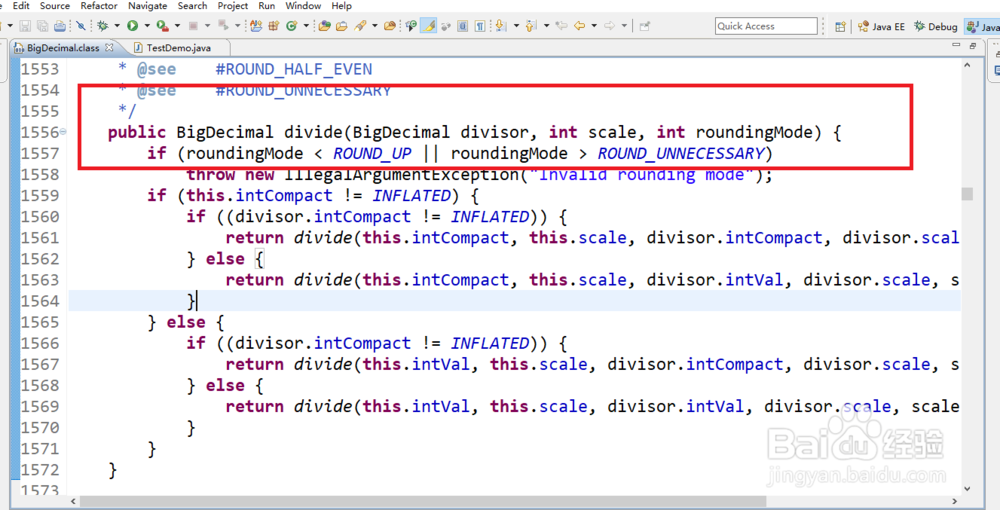1000x510 pixels.
Task: Click the Save All icon
Action: click(x=42, y=26)
